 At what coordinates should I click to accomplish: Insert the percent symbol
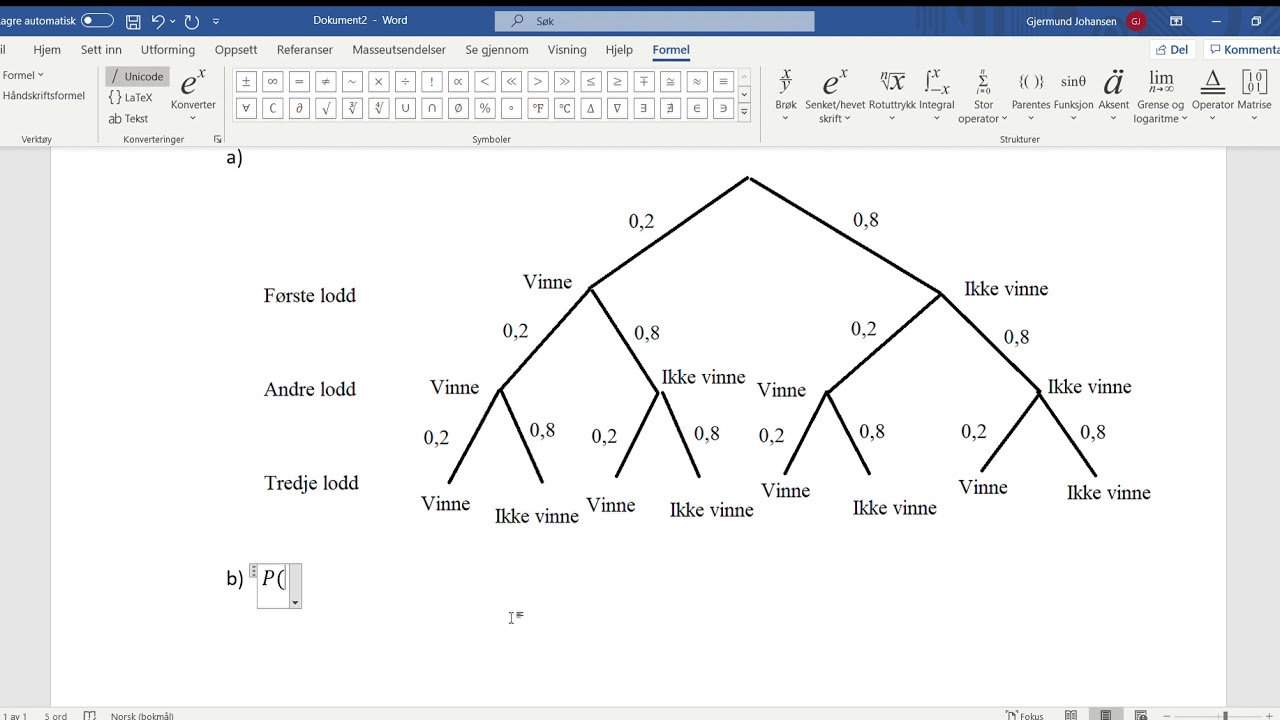pos(485,108)
